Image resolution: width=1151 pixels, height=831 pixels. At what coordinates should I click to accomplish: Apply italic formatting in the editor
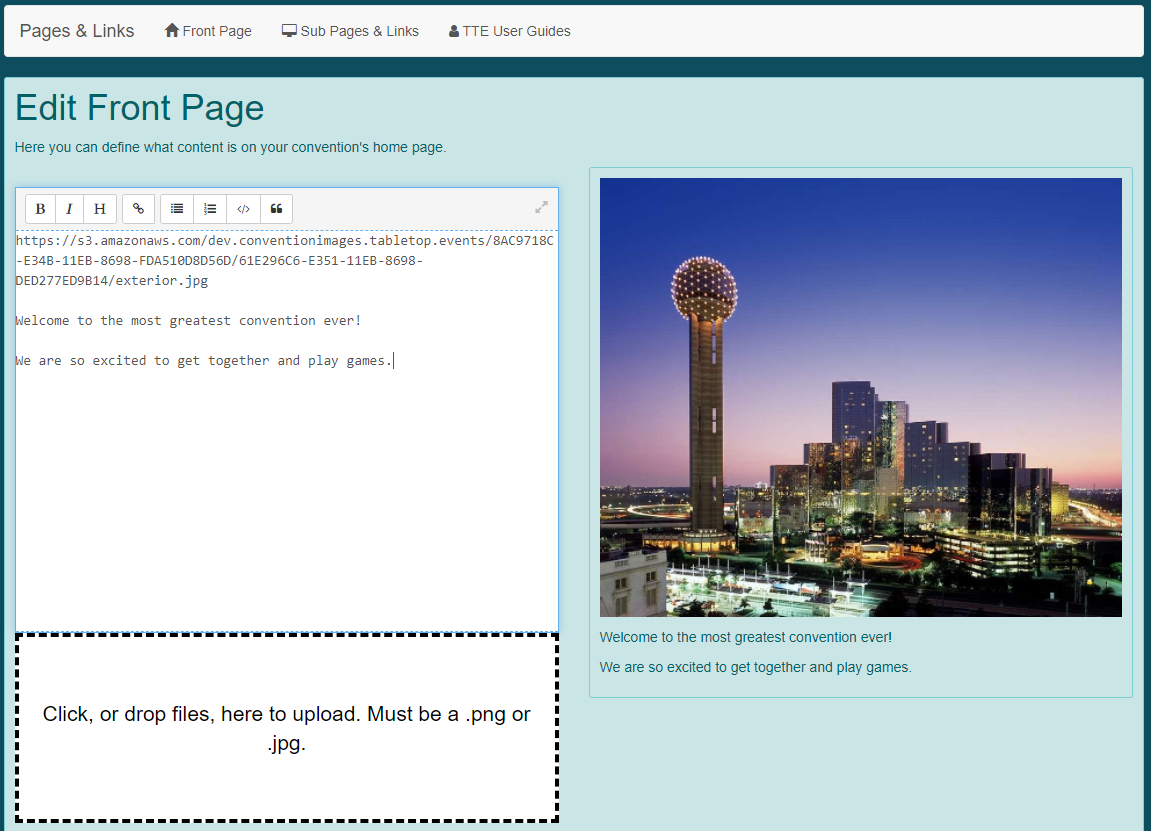[69, 209]
